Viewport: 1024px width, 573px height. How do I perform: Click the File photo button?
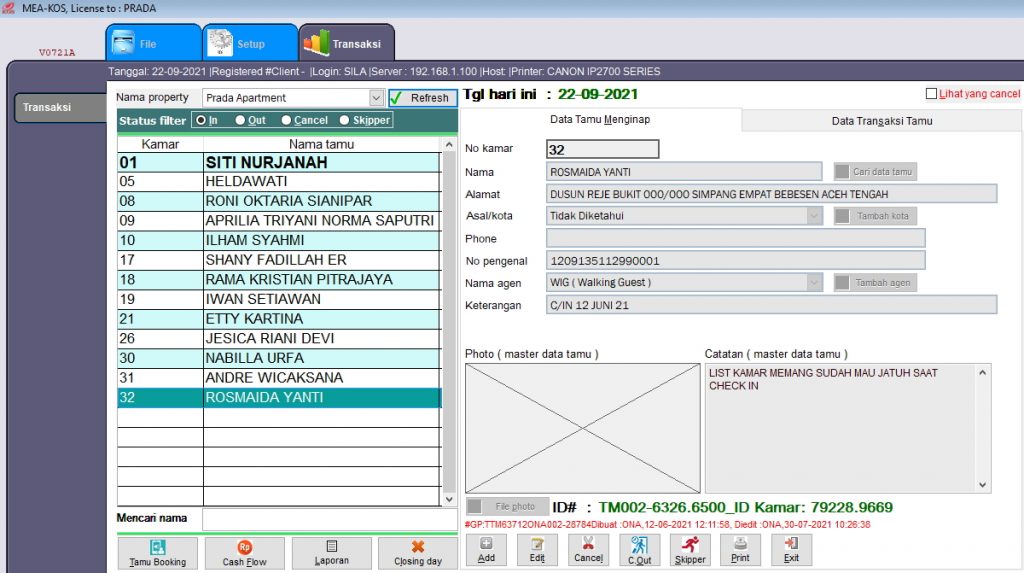pyautogui.click(x=507, y=506)
